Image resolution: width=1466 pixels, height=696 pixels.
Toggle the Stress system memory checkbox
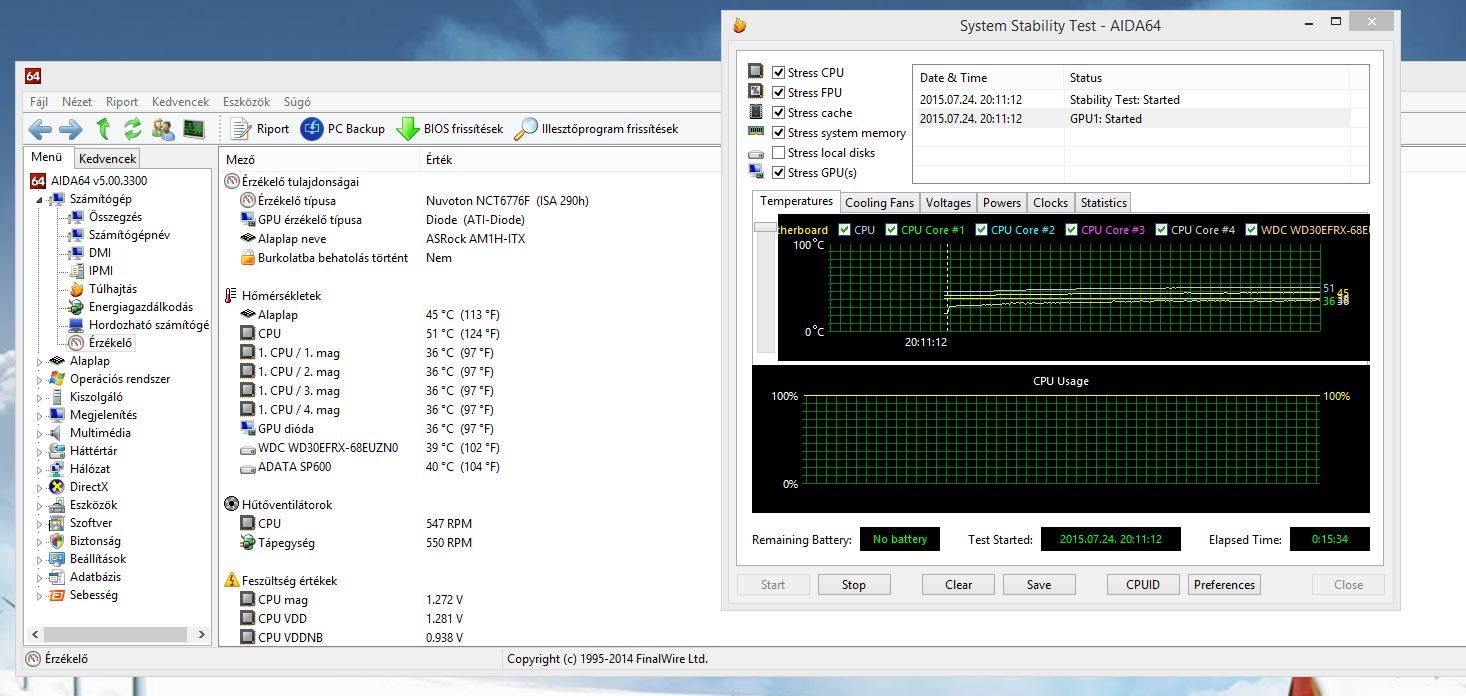tap(779, 132)
